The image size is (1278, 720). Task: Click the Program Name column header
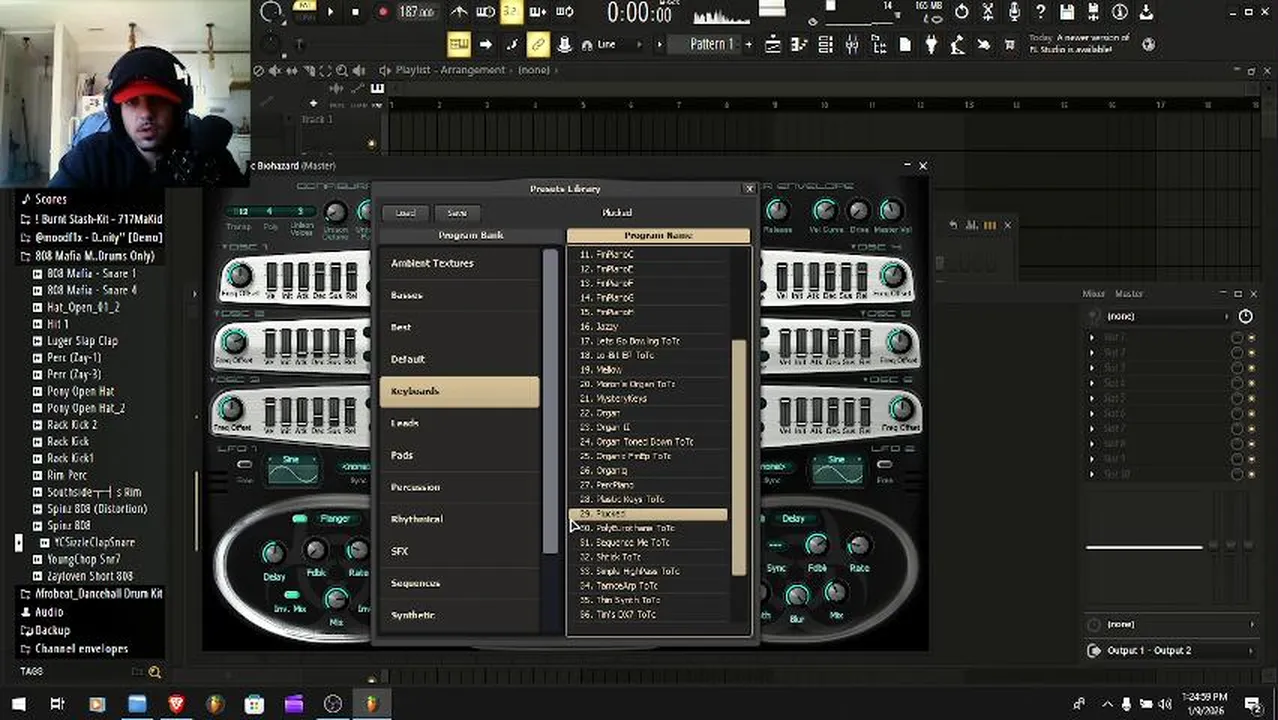tap(658, 235)
